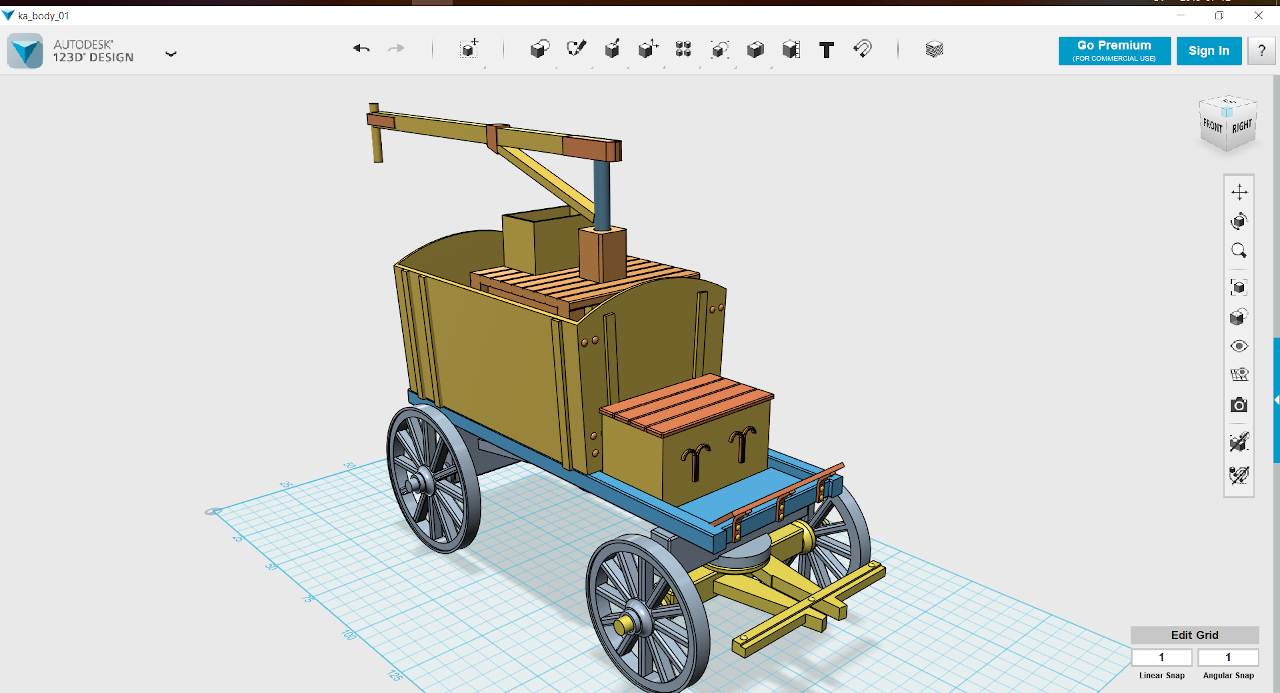Switch view display mode (materials/outlines)
1280x693 pixels.
pyautogui.click(x=1239, y=317)
